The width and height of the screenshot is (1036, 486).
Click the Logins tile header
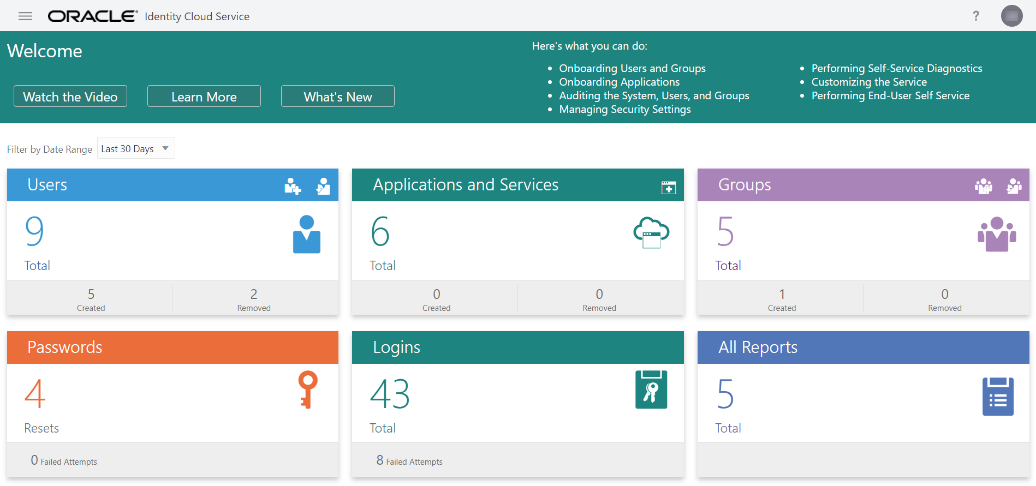(x=517, y=347)
